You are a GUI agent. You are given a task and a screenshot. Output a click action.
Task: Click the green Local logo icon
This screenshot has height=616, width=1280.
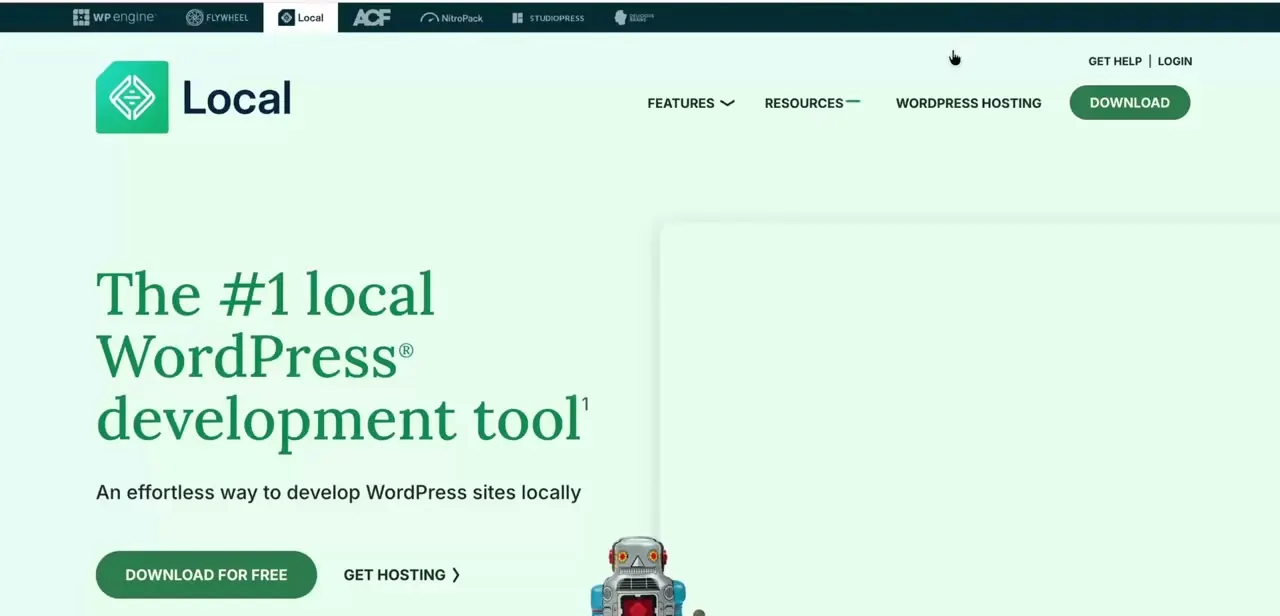pyautogui.click(x=132, y=97)
